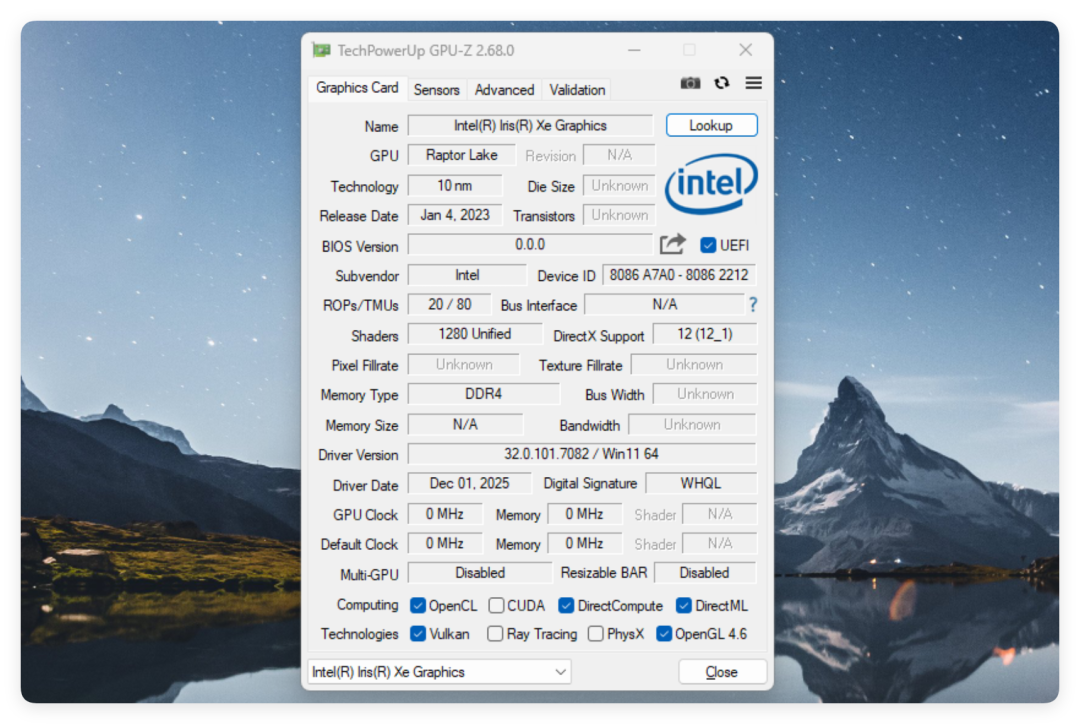
Task: Click the Close button at bottom
Action: pos(722,672)
